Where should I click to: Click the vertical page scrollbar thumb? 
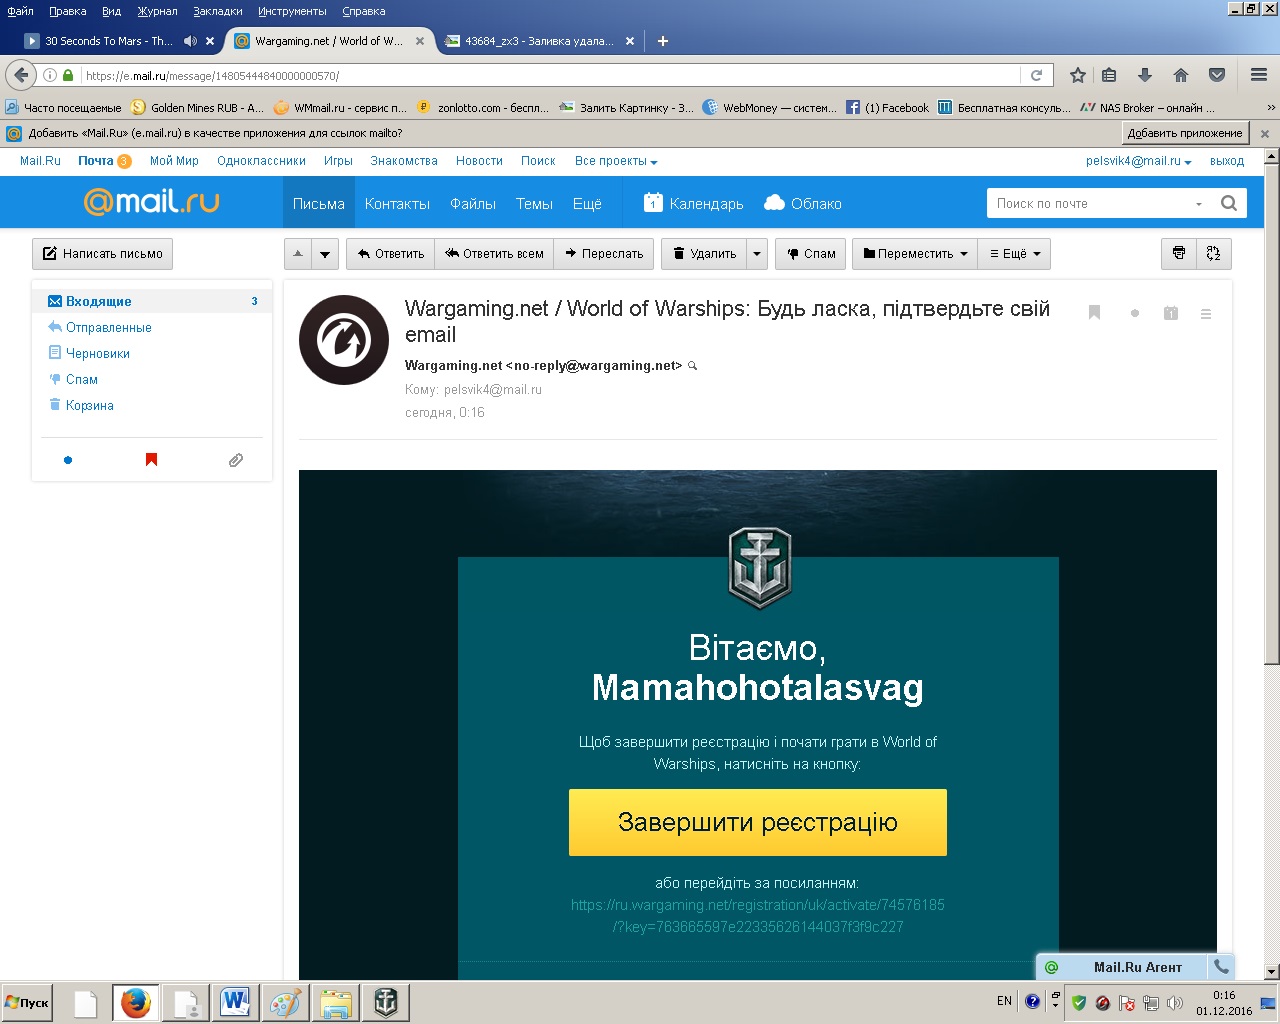click(1272, 415)
